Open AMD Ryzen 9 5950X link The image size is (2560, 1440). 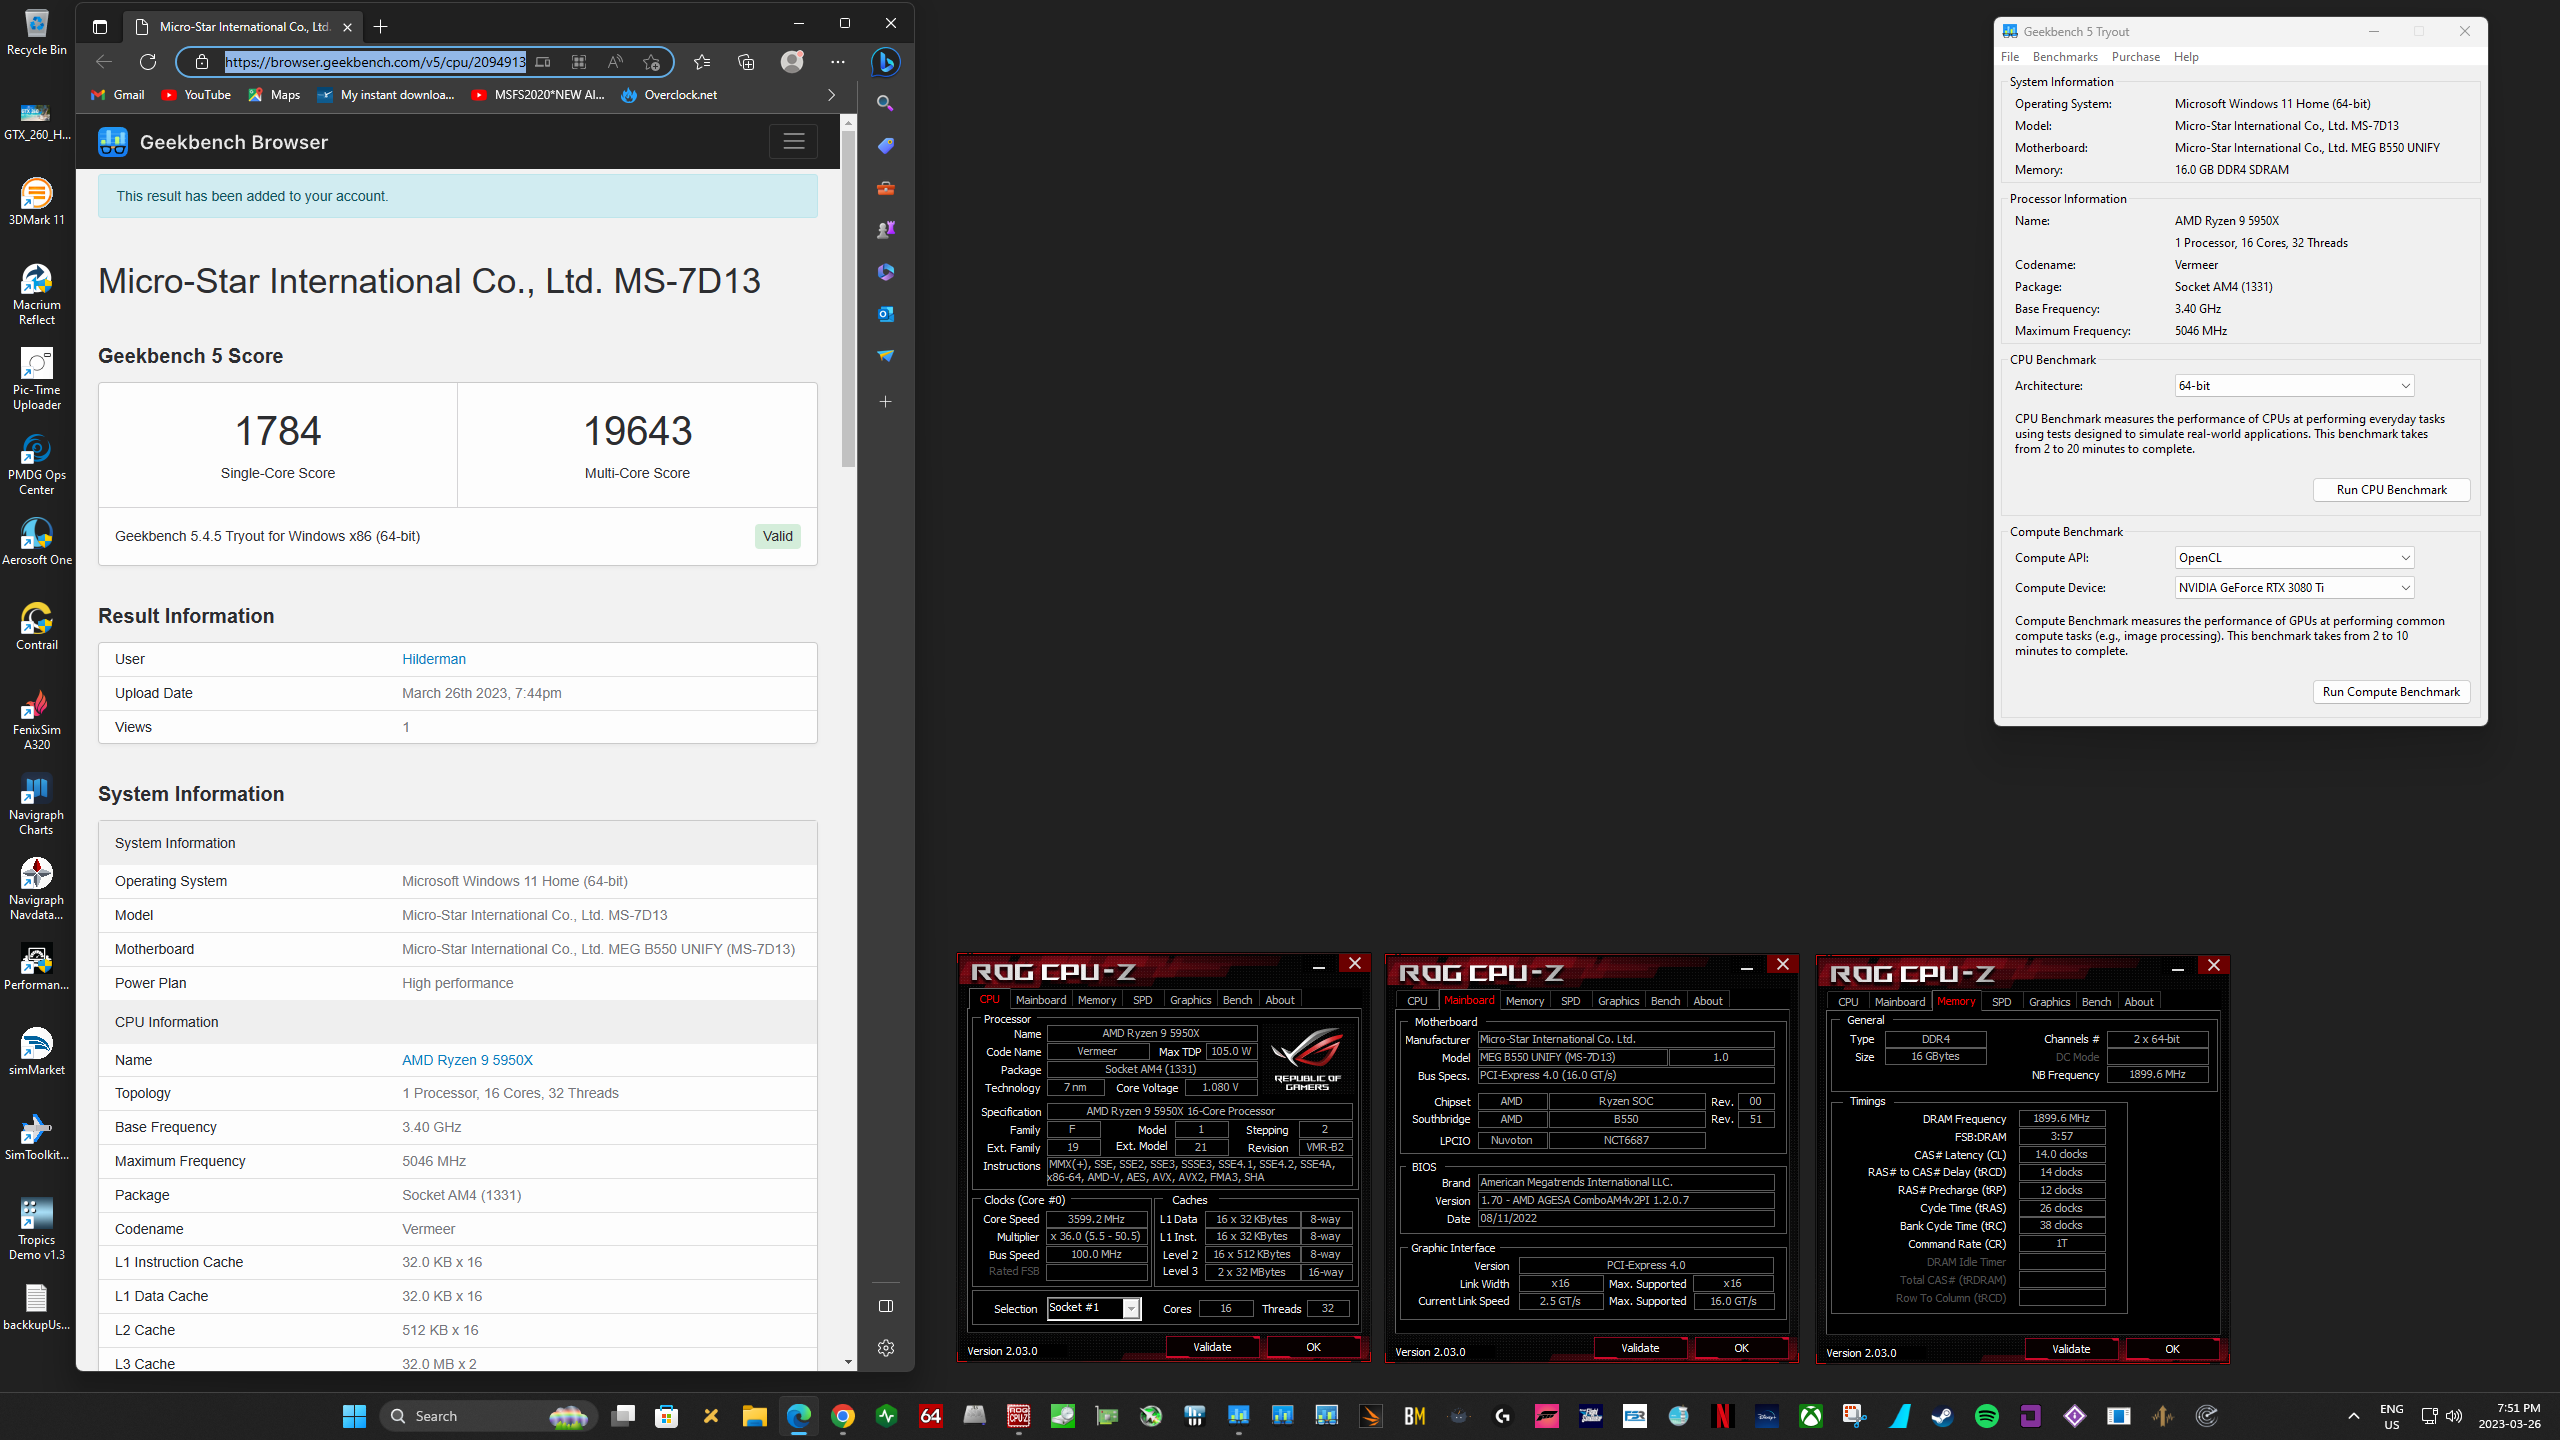(x=467, y=1060)
